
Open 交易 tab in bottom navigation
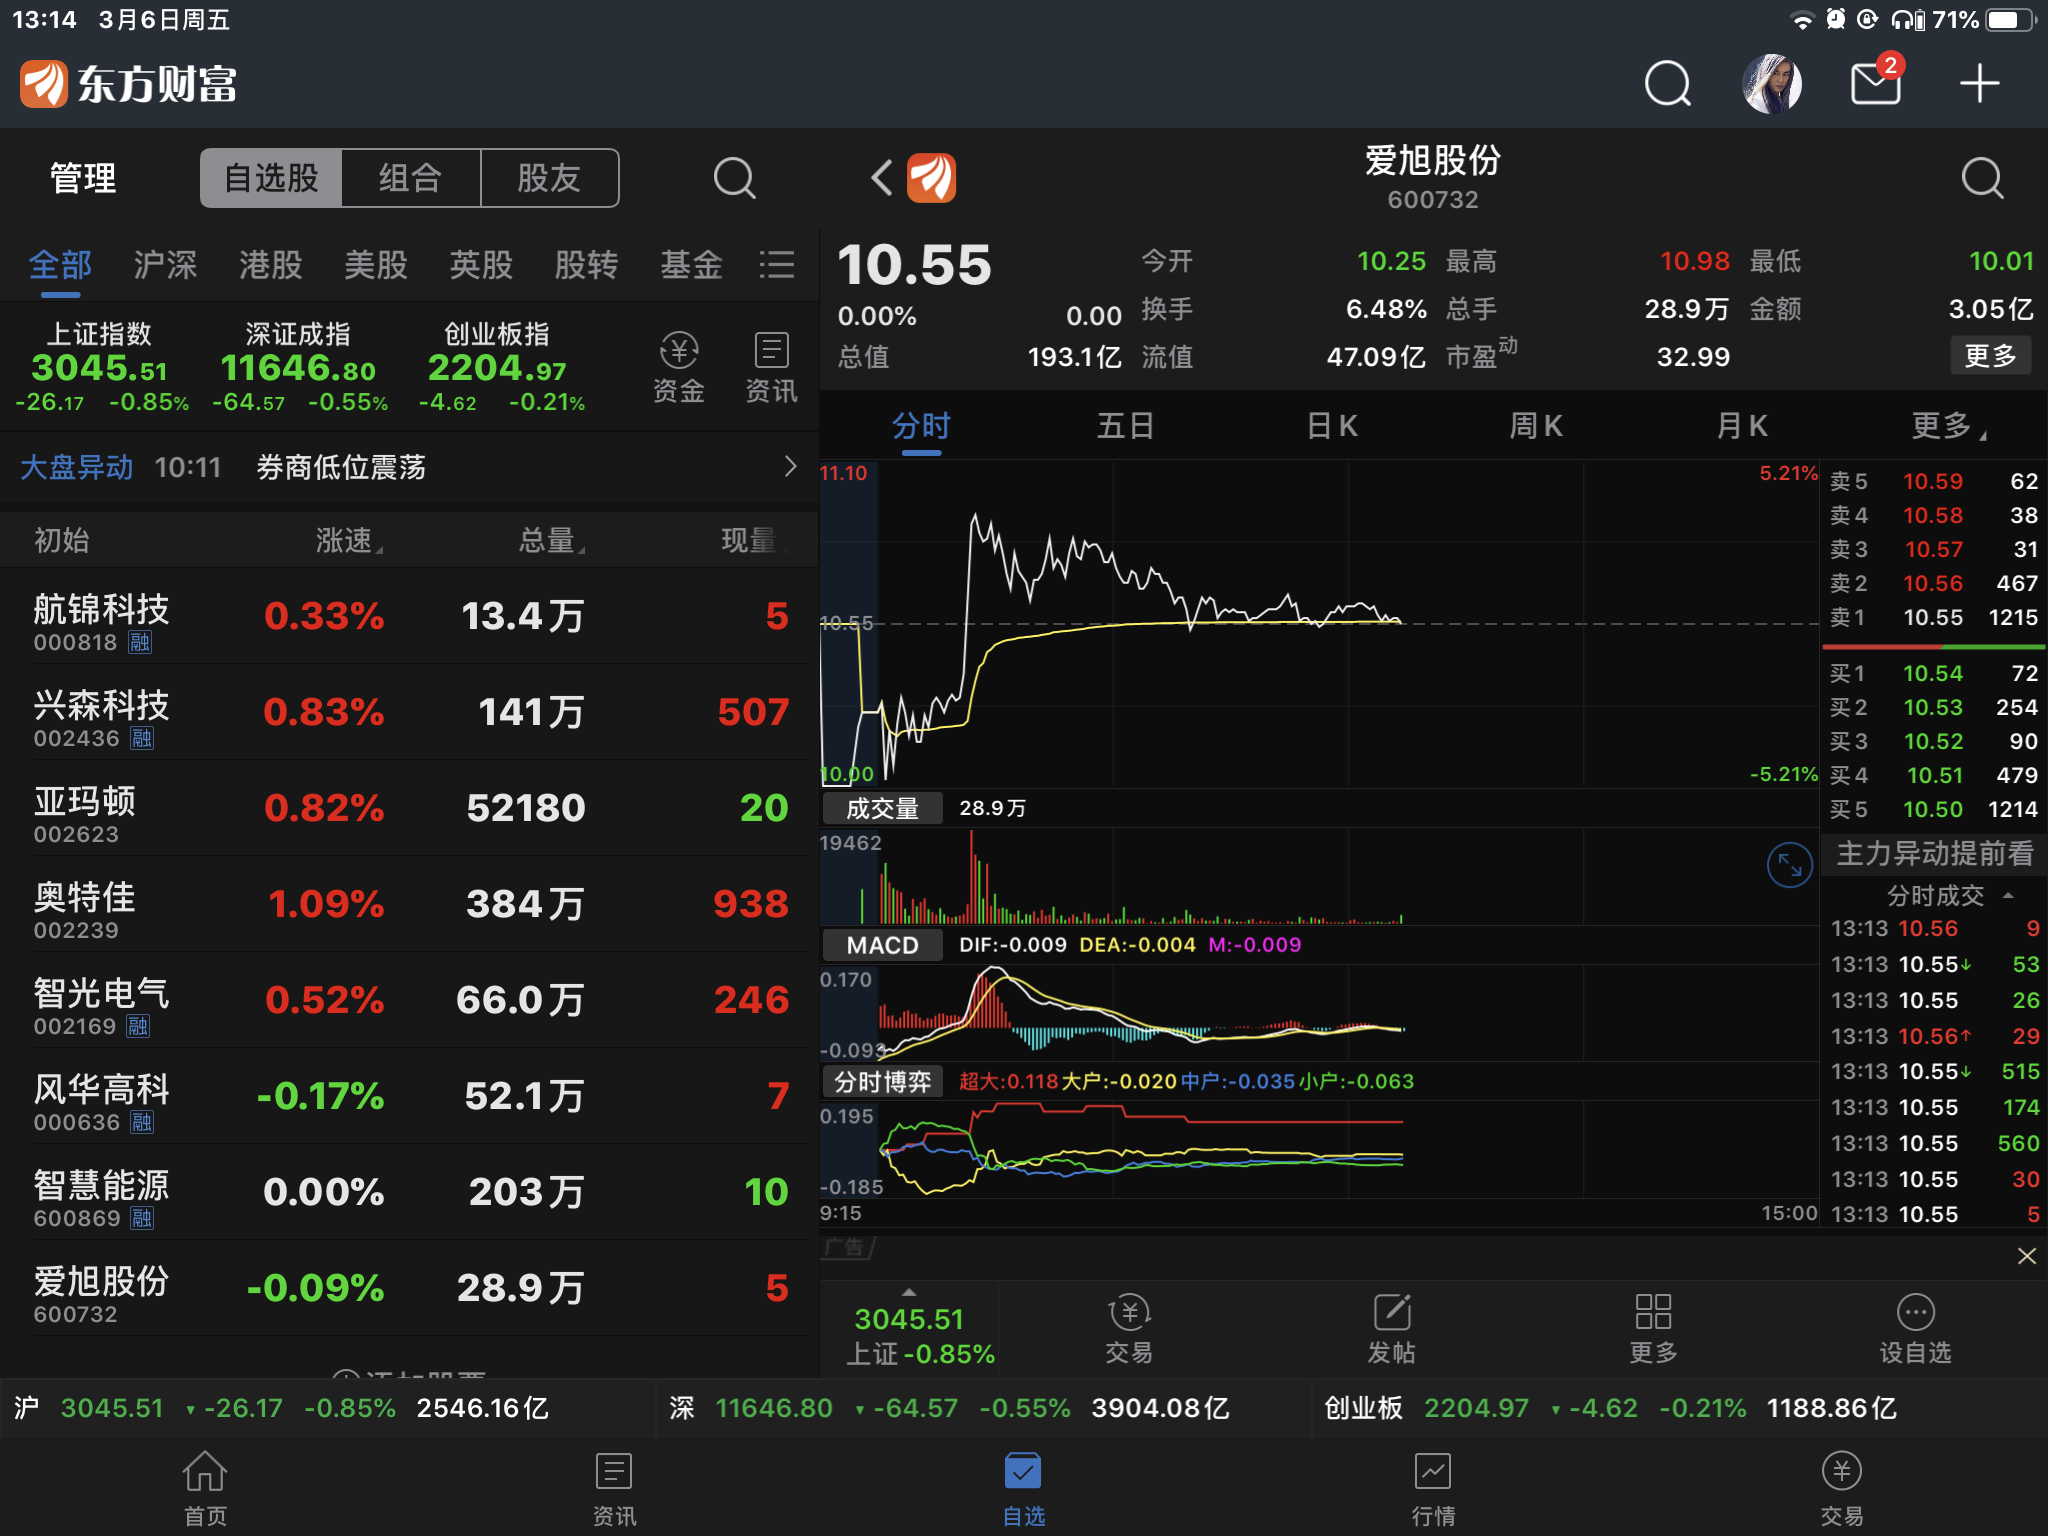(1842, 1488)
